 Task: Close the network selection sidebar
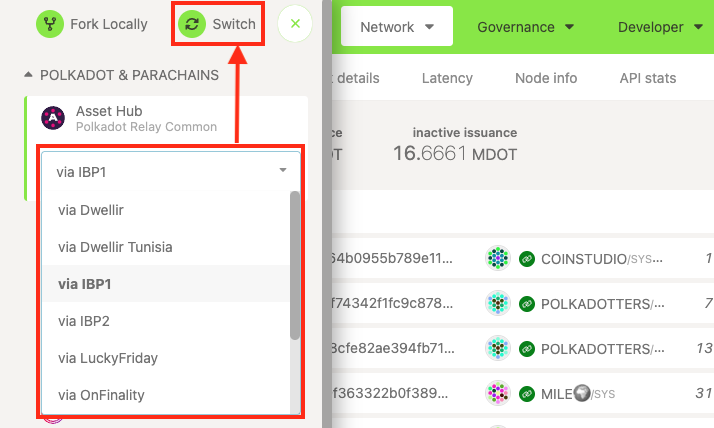click(x=295, y=24)
